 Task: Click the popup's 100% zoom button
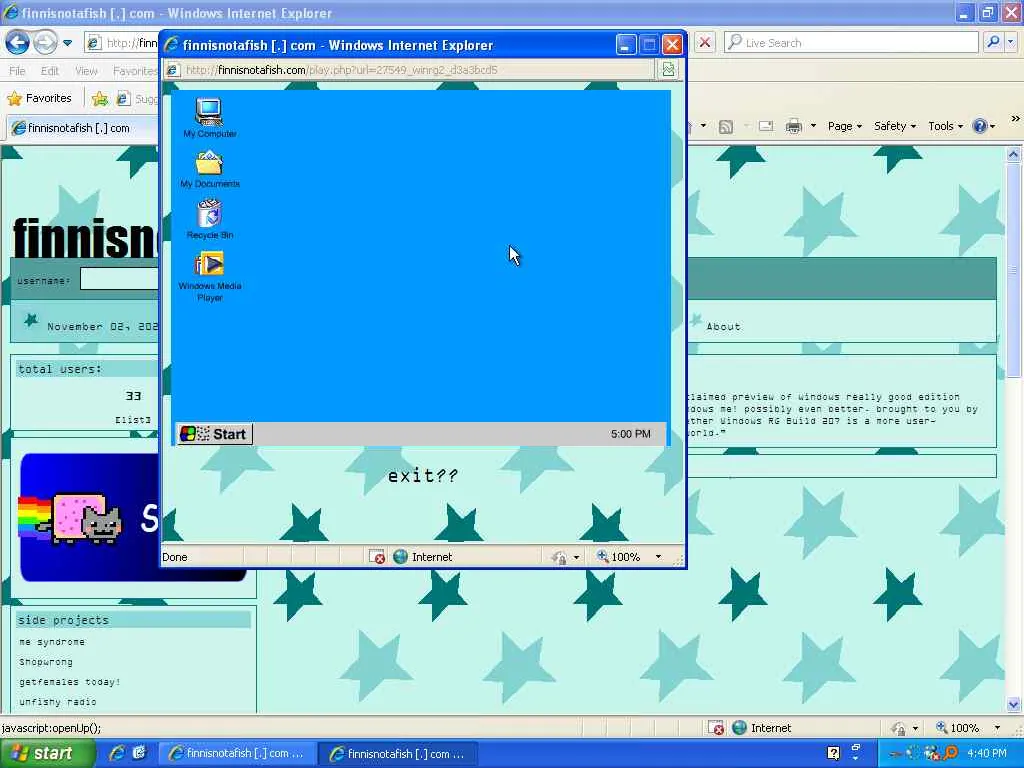point(618,557)
